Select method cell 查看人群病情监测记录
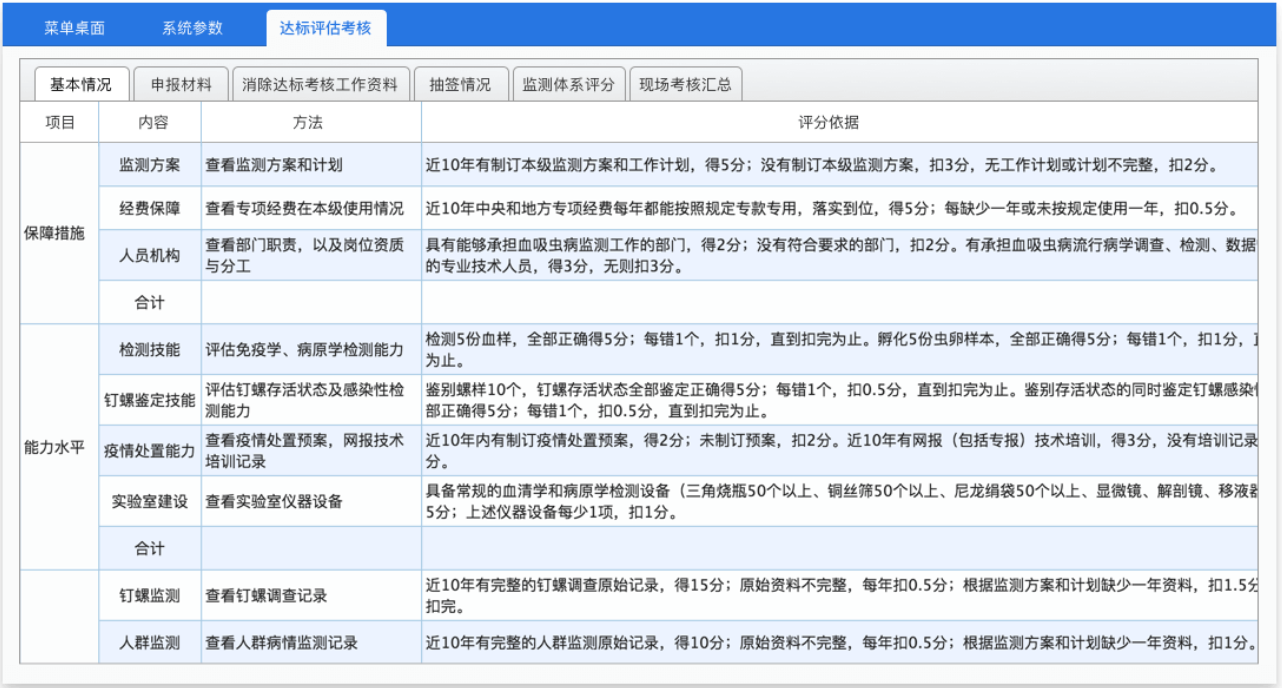Viewport: 1282px width, 688px height. point(311,642)
